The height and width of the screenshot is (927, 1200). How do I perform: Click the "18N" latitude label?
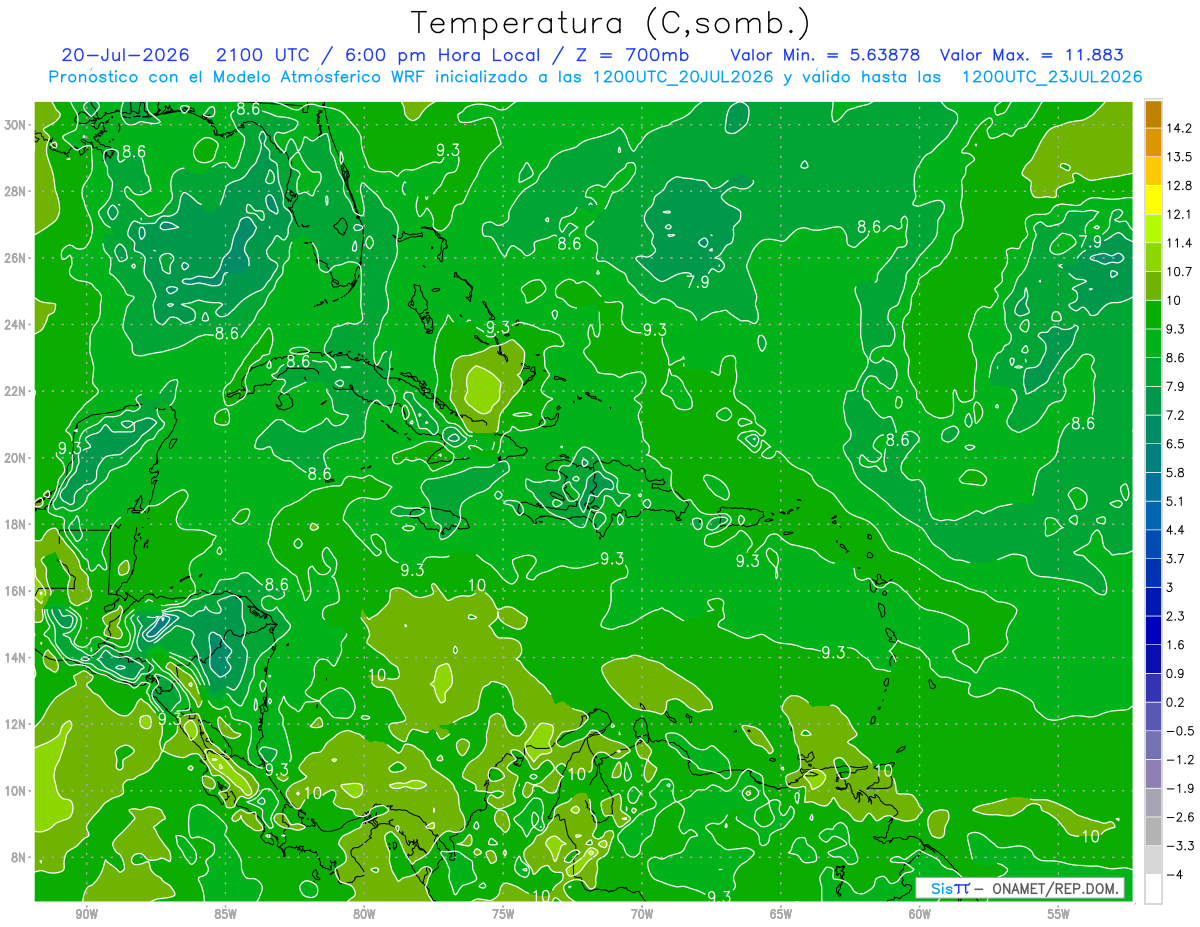tap(16, 525)
